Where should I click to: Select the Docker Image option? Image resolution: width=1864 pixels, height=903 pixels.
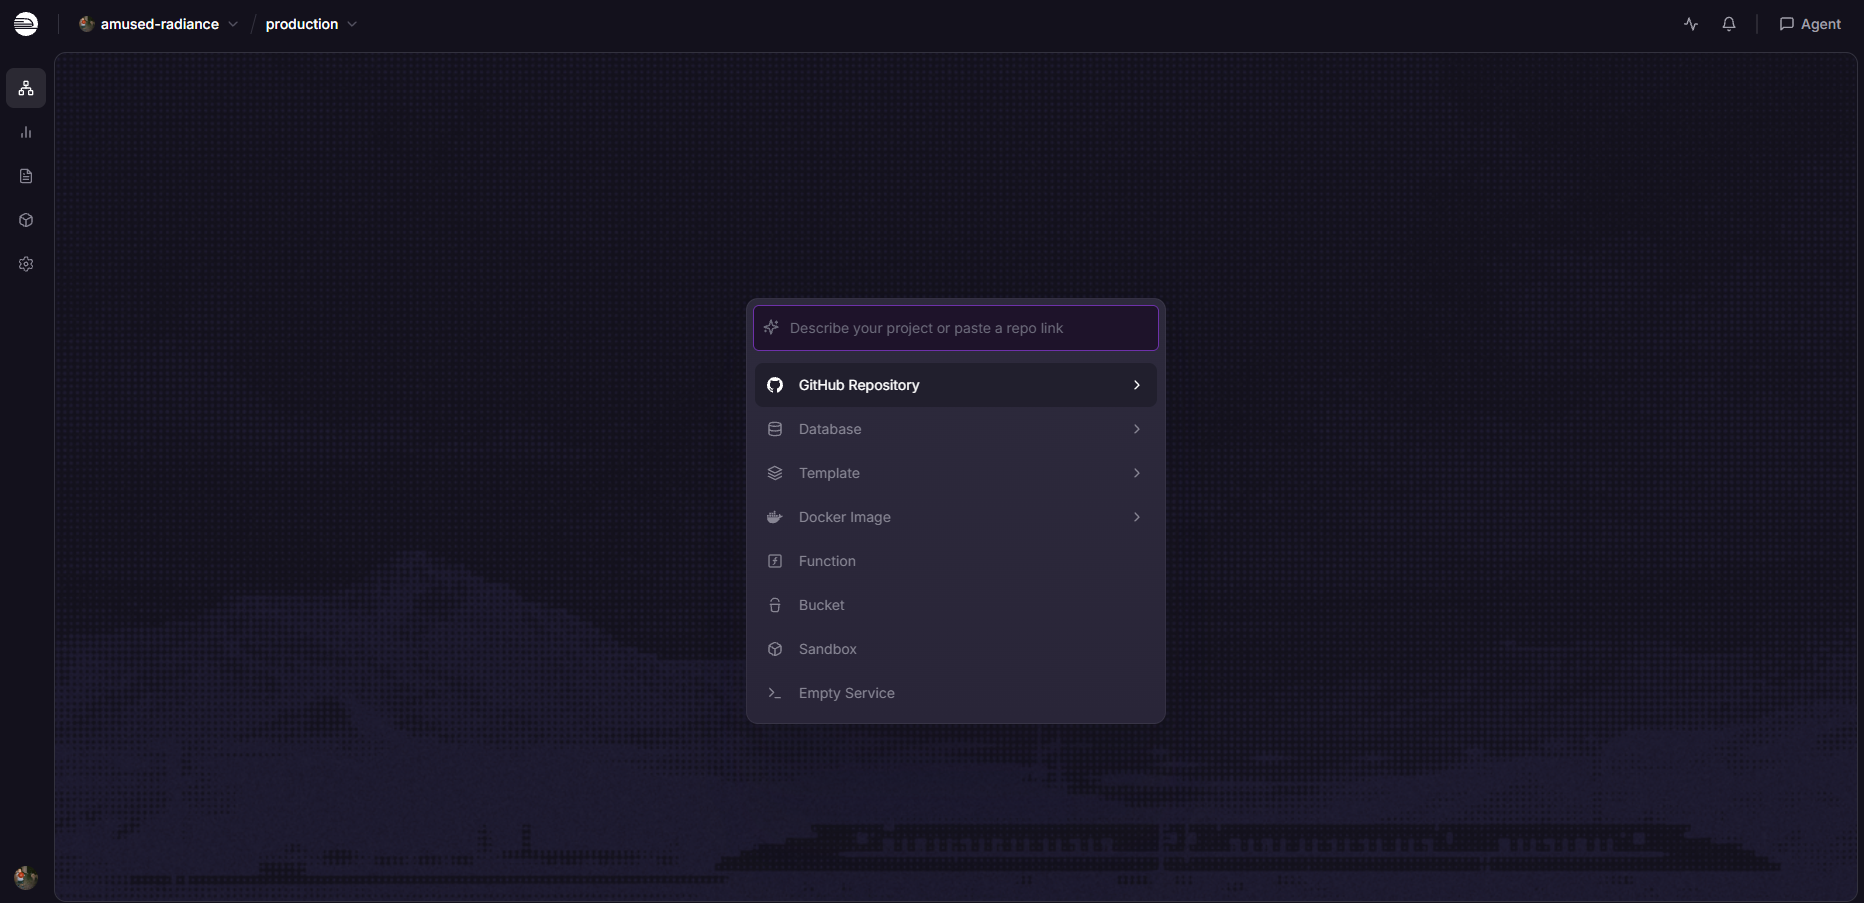(956, 517)
